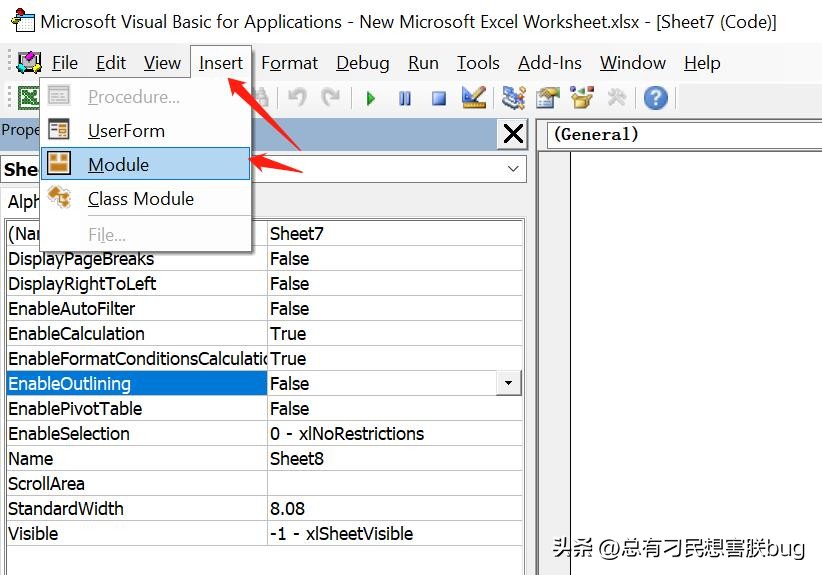
Task: Click the Sheet7 value of (Name)
Action: [x=395, y=233]
